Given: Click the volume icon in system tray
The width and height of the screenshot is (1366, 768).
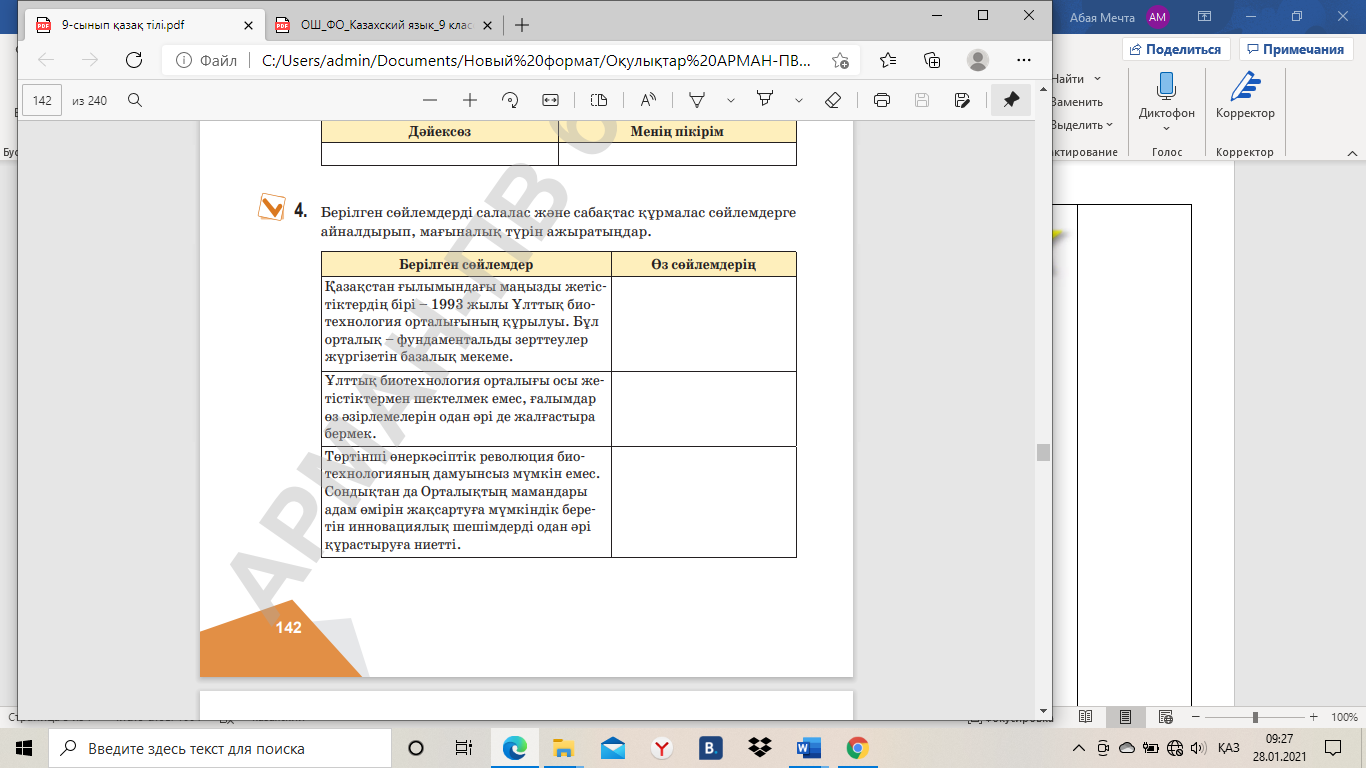Looking at the screenshot, I should 1197,748.
